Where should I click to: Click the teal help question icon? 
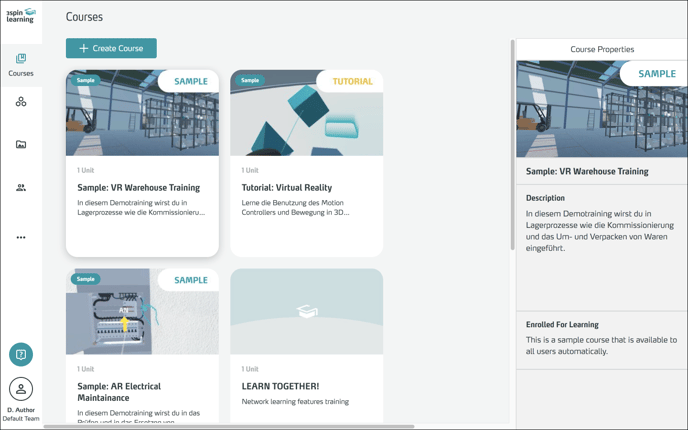(21, 354)
